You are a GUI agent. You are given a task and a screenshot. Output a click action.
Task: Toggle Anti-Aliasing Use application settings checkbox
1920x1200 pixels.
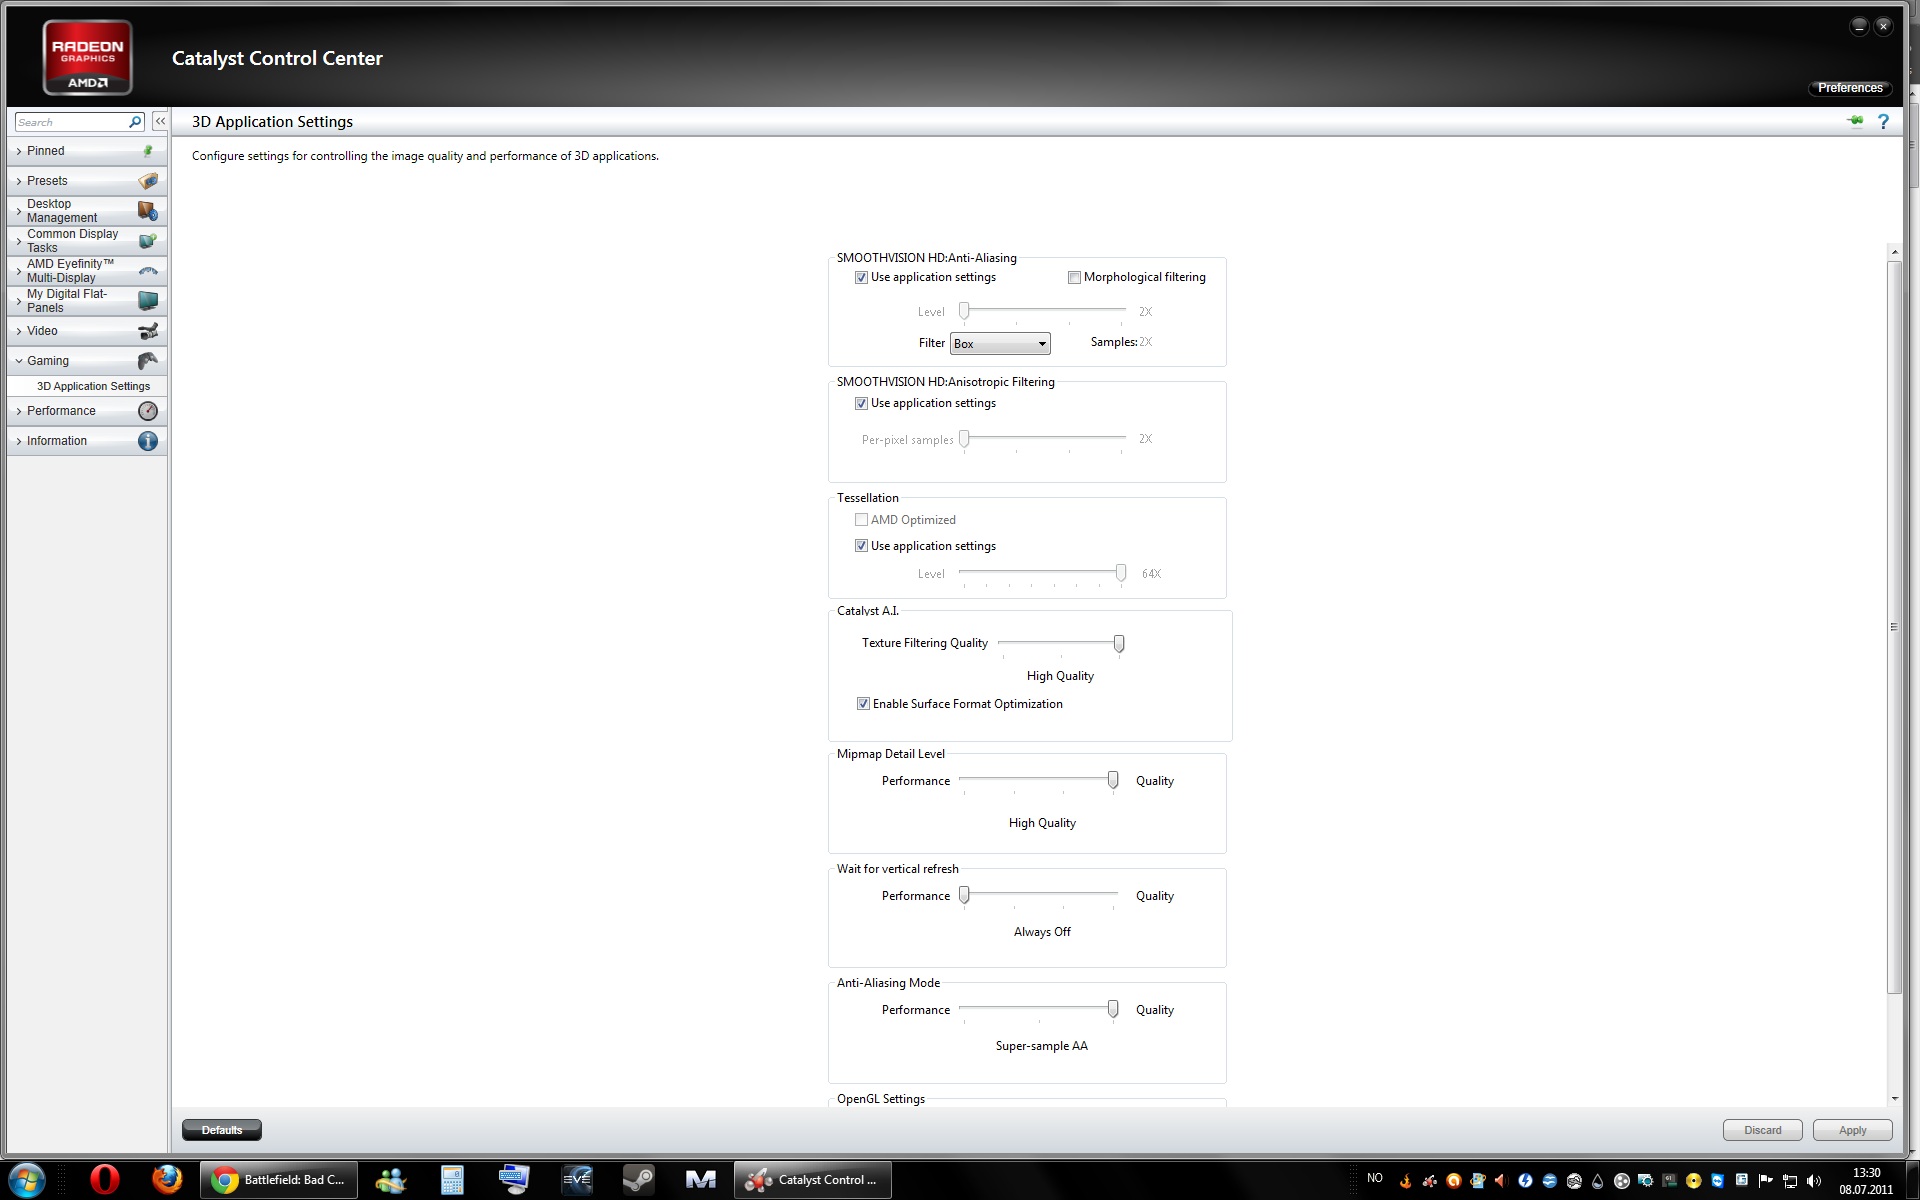tap(861, 278)
